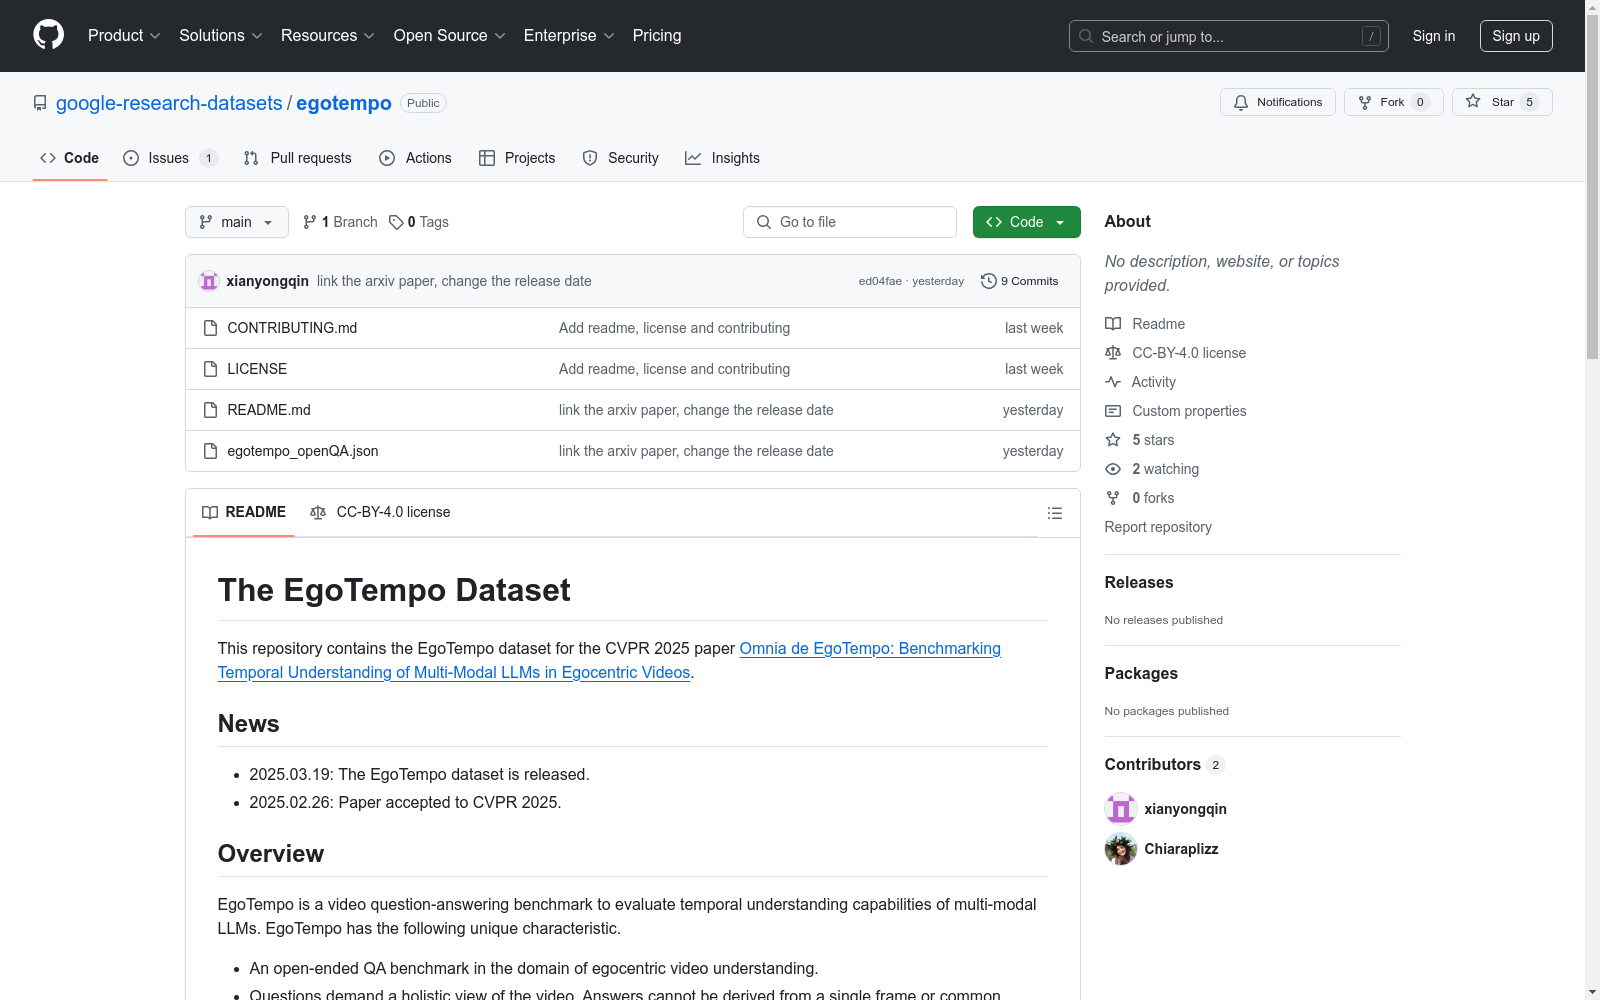Click xianyongqin avatar under Contributors
Screen dimensions: 1600x1000
1121,809
